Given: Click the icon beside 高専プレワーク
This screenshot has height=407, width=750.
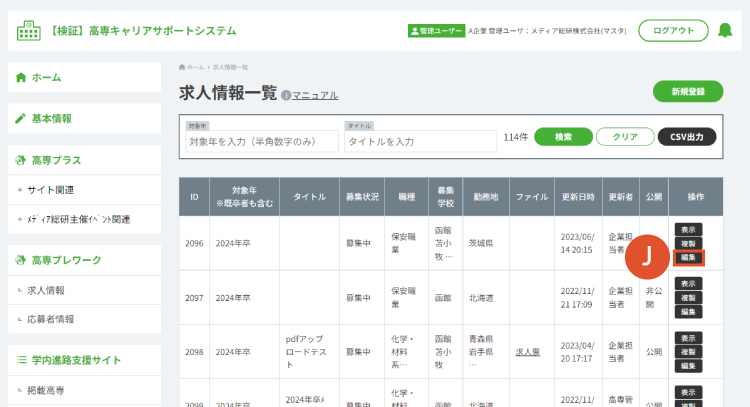Looking at the screenshot, I should point(21,260).
